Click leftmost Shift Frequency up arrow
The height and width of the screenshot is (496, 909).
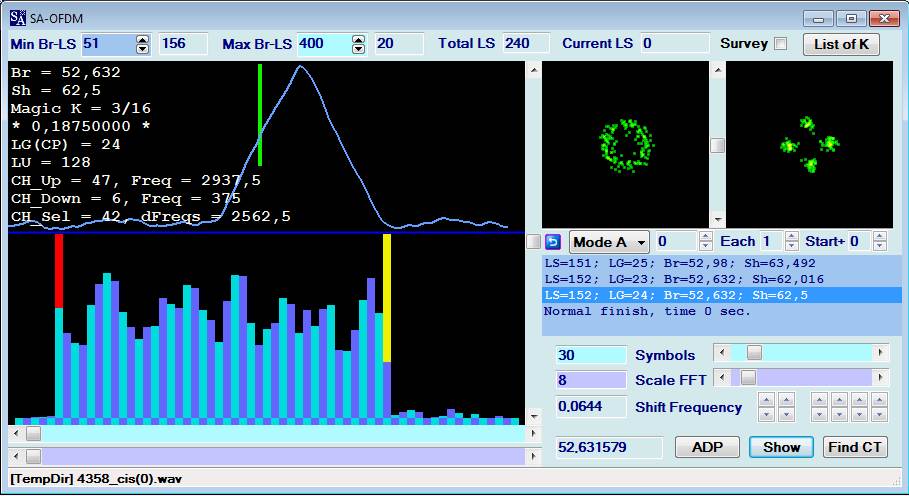pyautogui.click(x=766, y=400)
